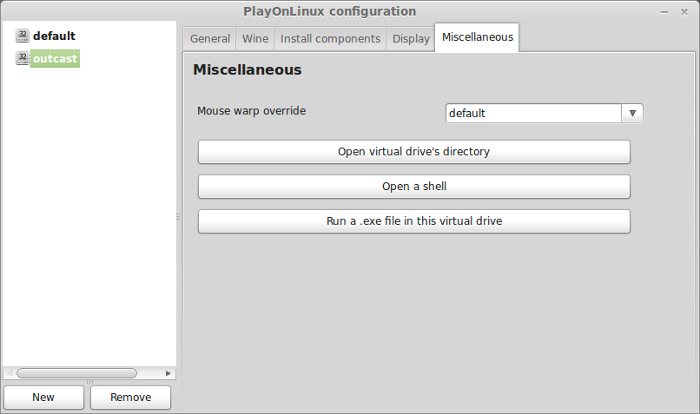This screenshot has height=414, width=700.
Task: Select the default virtual drive
Action: click(54, 36)
